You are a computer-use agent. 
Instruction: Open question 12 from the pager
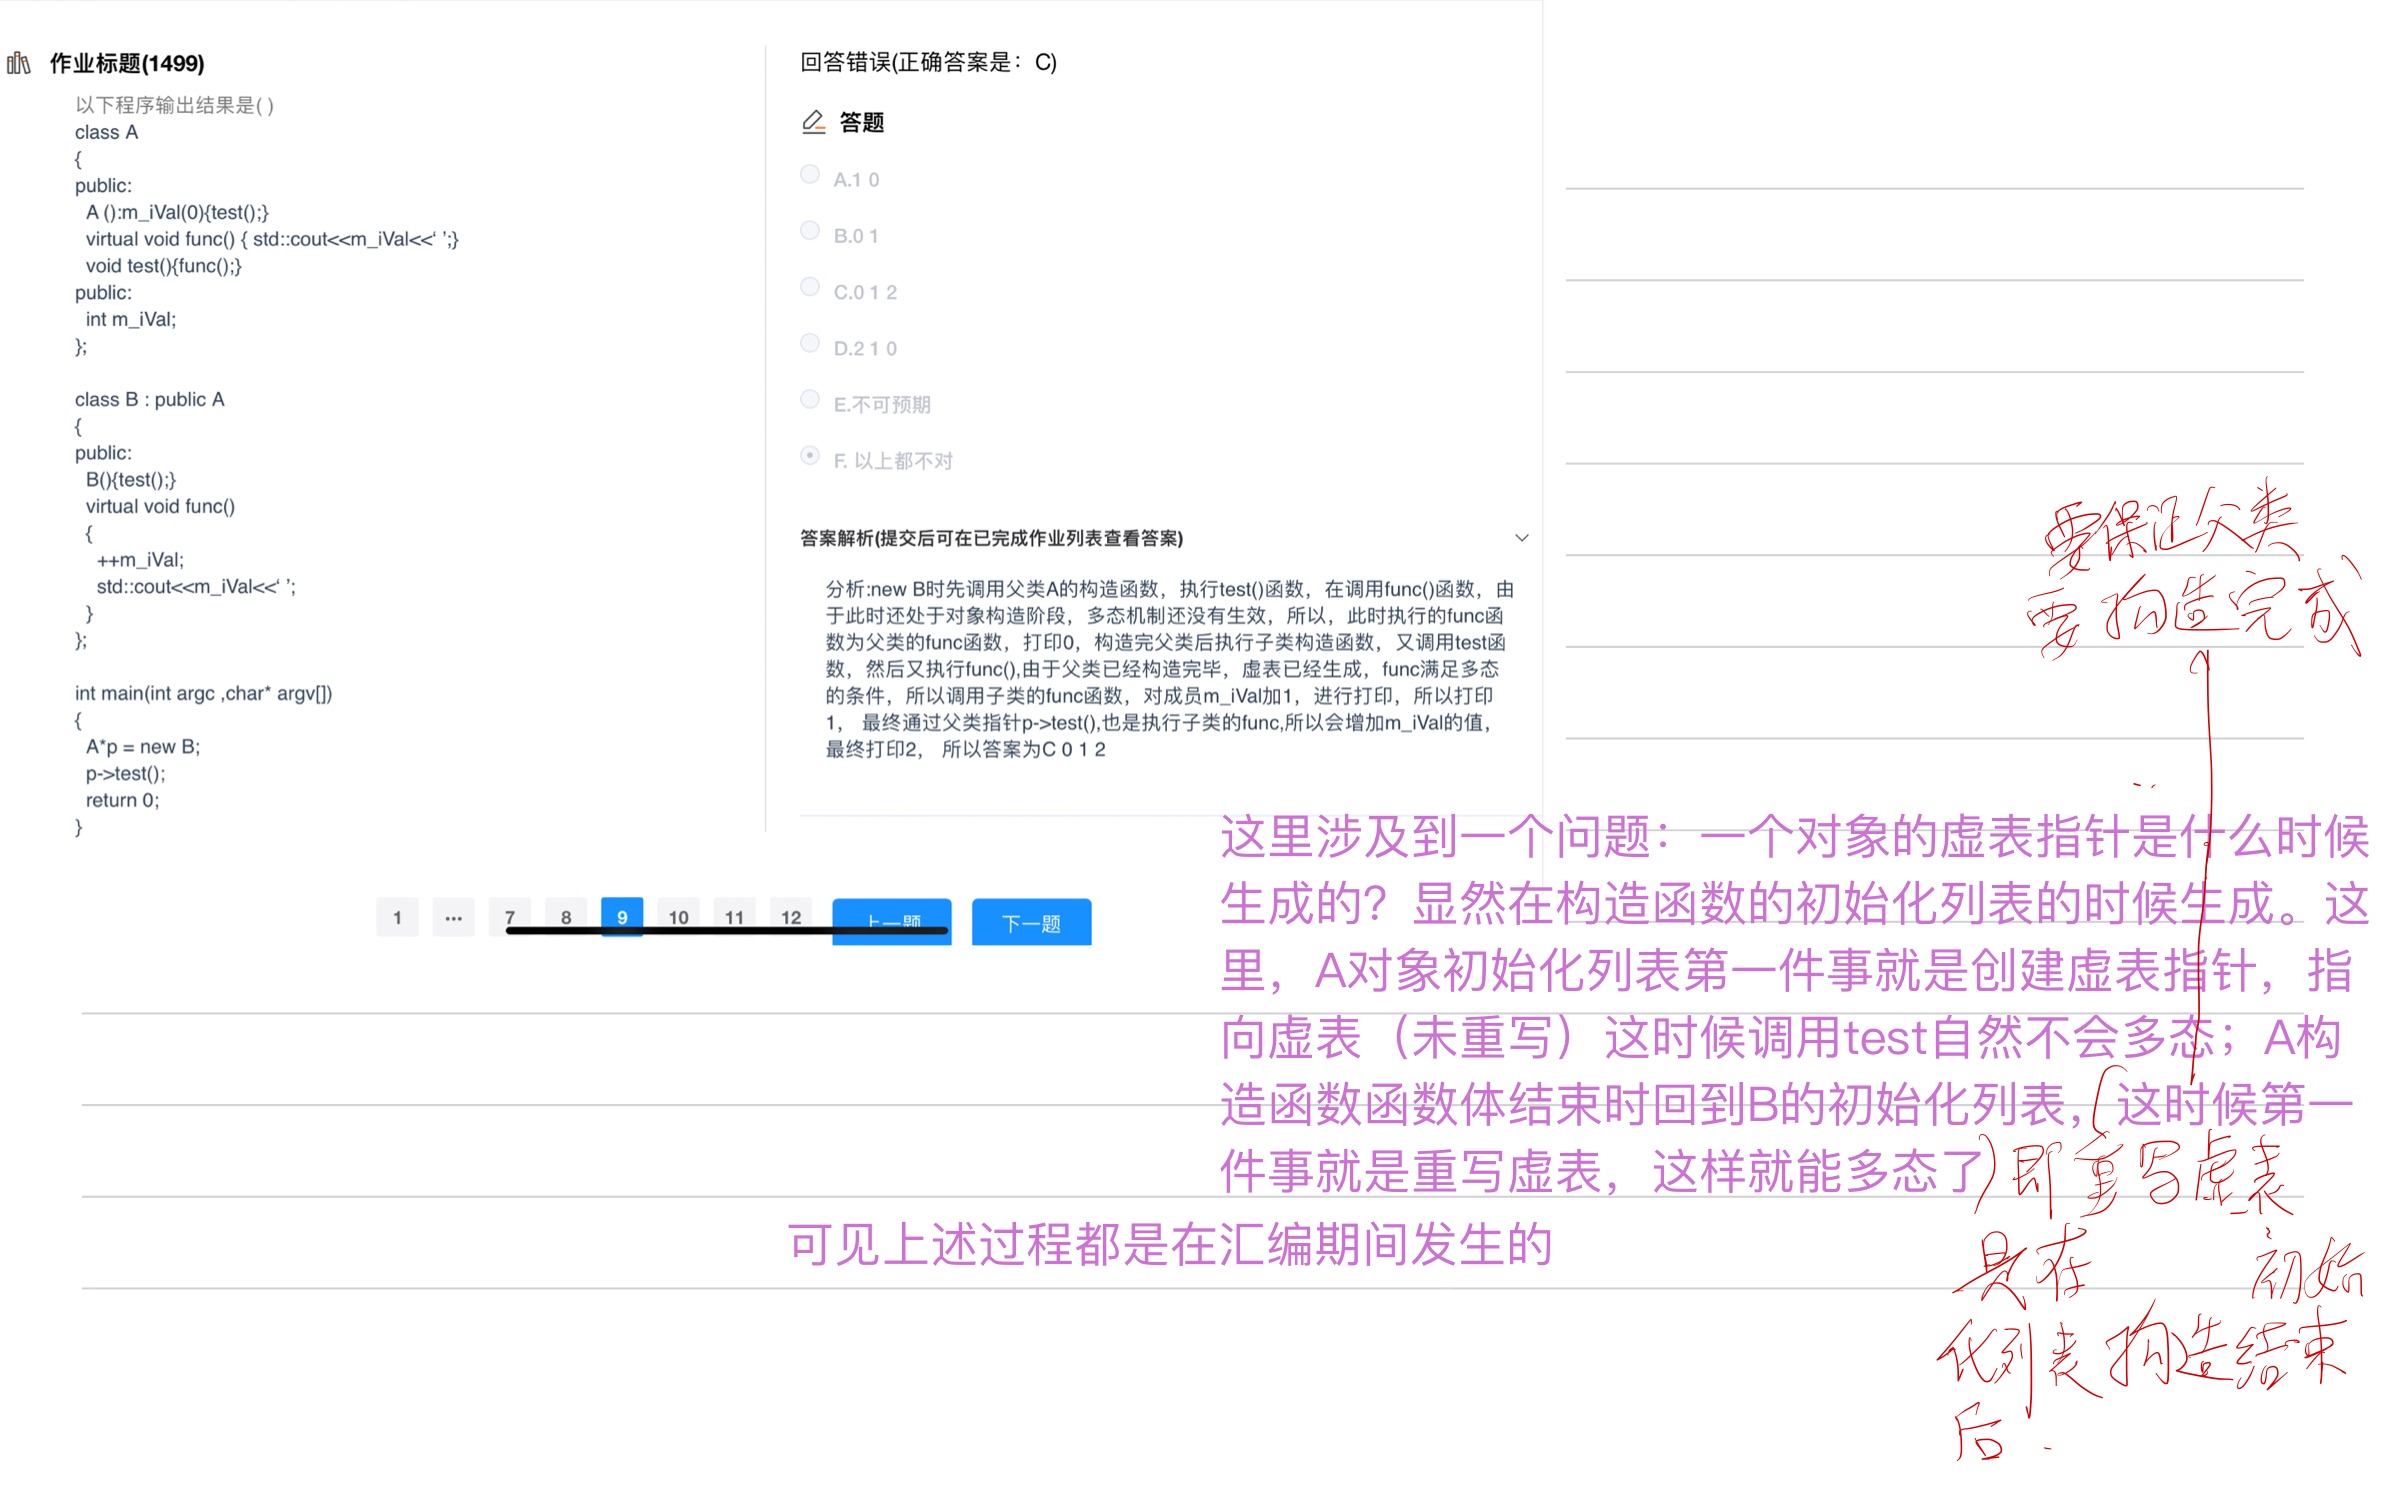[x=791, y=916]
